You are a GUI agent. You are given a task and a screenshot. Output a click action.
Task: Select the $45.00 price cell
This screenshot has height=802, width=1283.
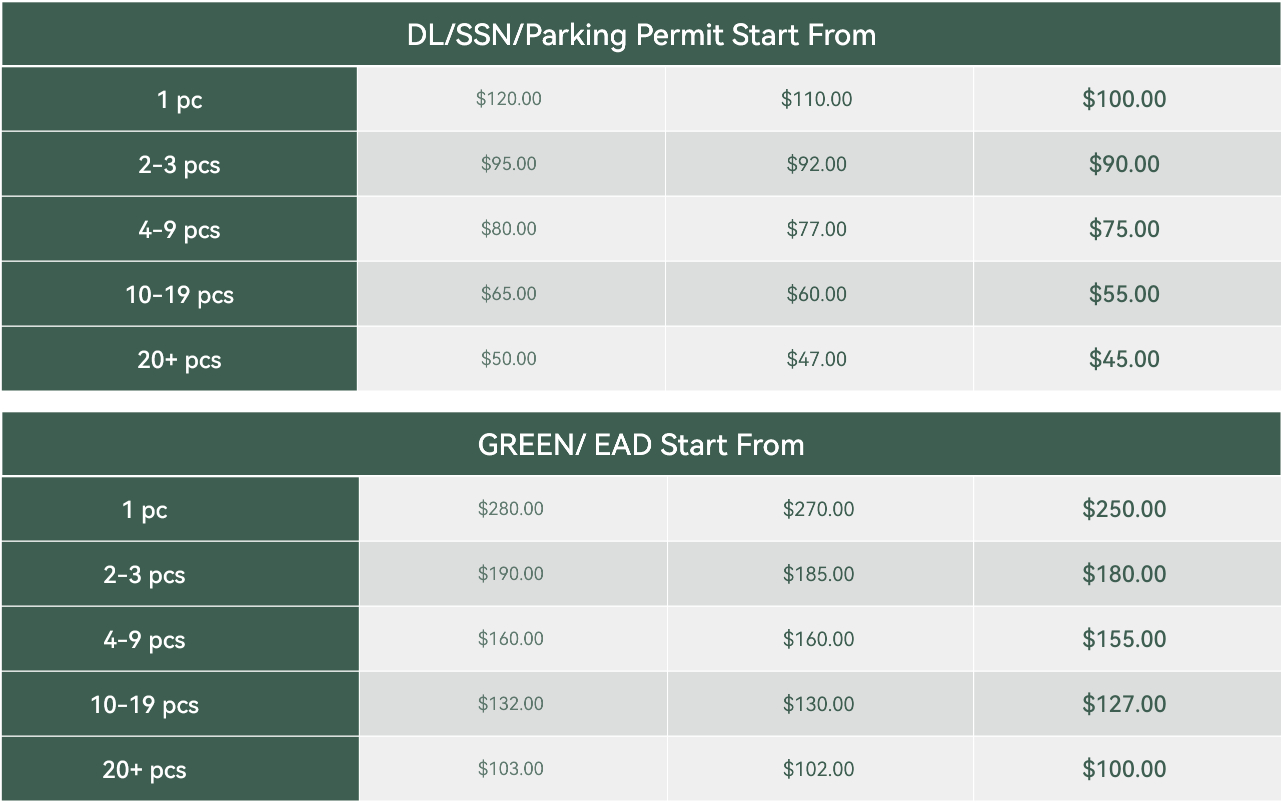click(1124, 359)
